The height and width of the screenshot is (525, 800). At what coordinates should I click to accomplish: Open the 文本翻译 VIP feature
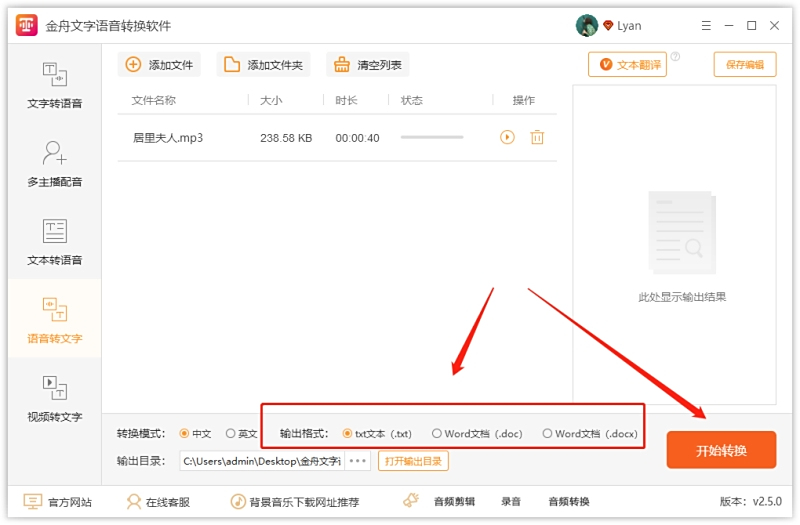[628, 65]
